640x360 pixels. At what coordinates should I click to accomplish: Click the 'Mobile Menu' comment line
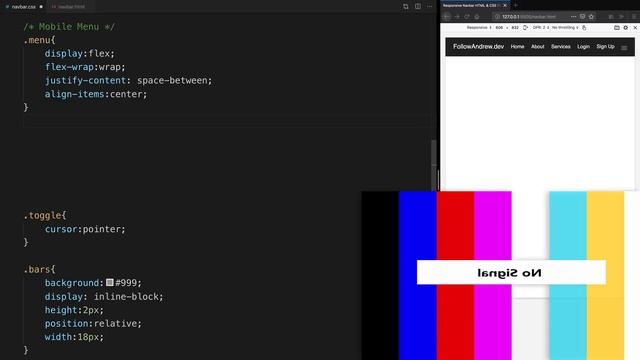pos(69,27)
